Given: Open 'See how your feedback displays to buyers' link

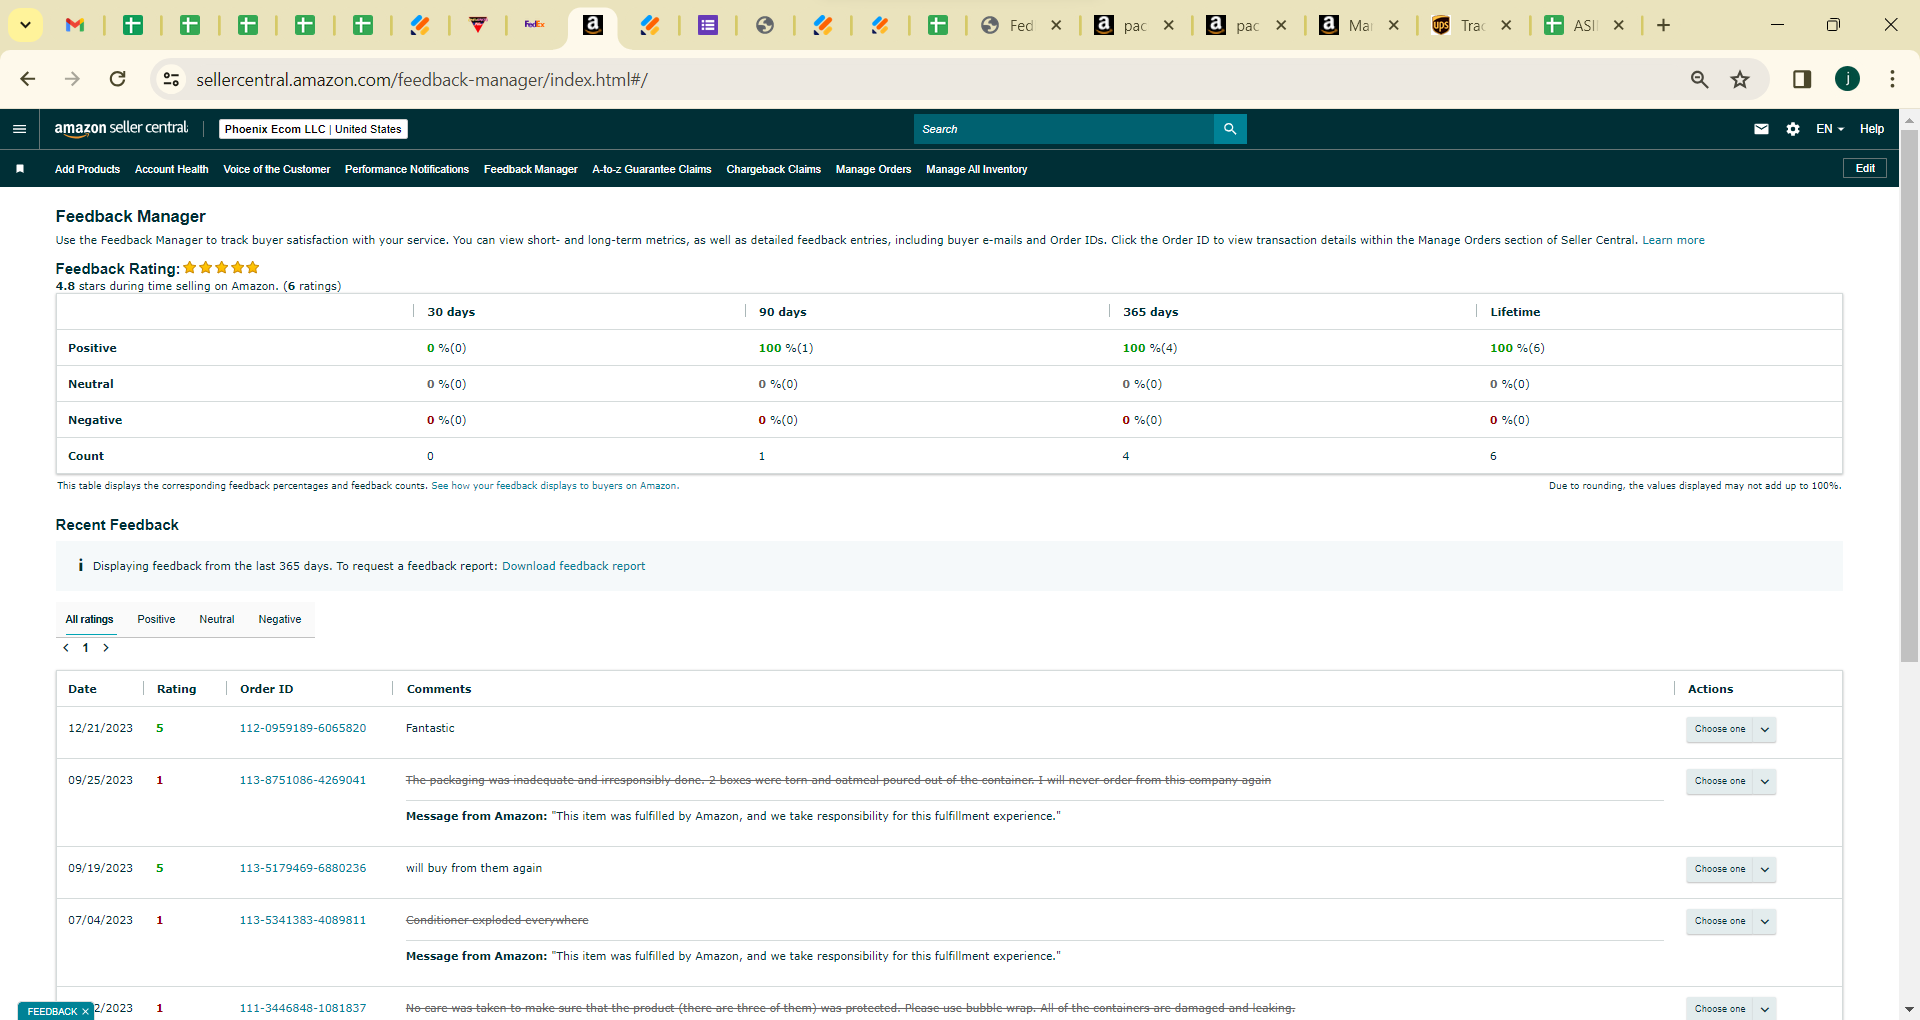Looking at the screenshot, I should (555, 486).
